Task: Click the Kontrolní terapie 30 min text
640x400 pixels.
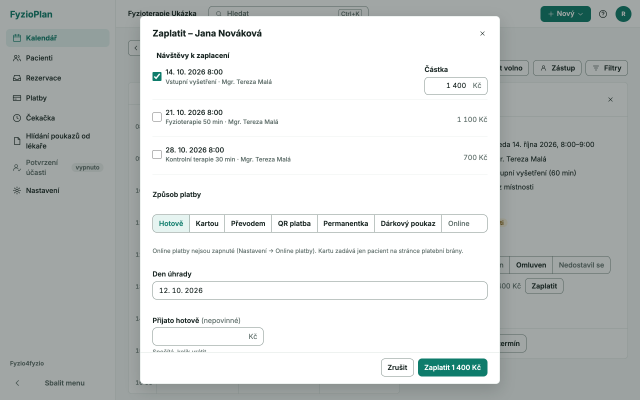Action: [200, 160]
